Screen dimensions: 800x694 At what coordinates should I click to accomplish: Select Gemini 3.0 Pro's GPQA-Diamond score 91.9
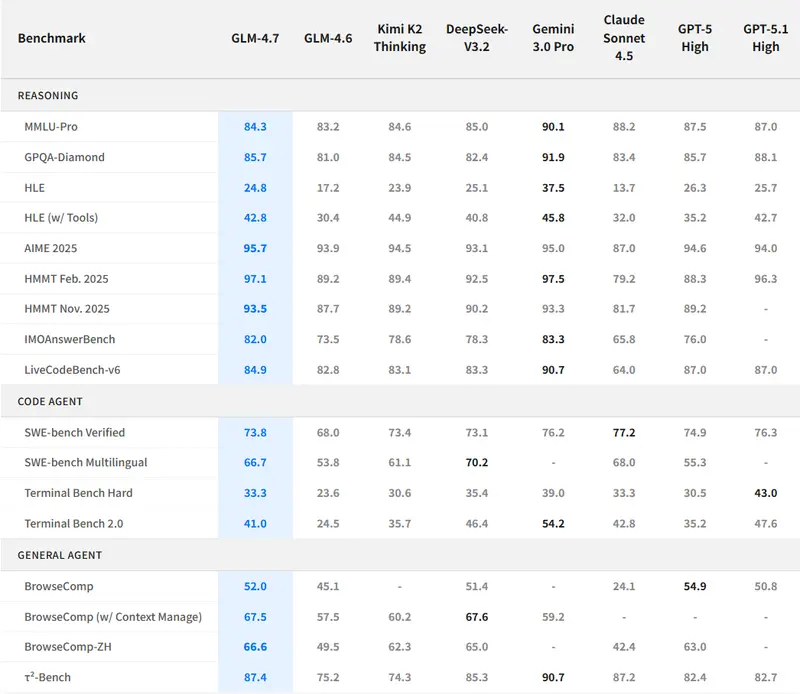(552, 157)
